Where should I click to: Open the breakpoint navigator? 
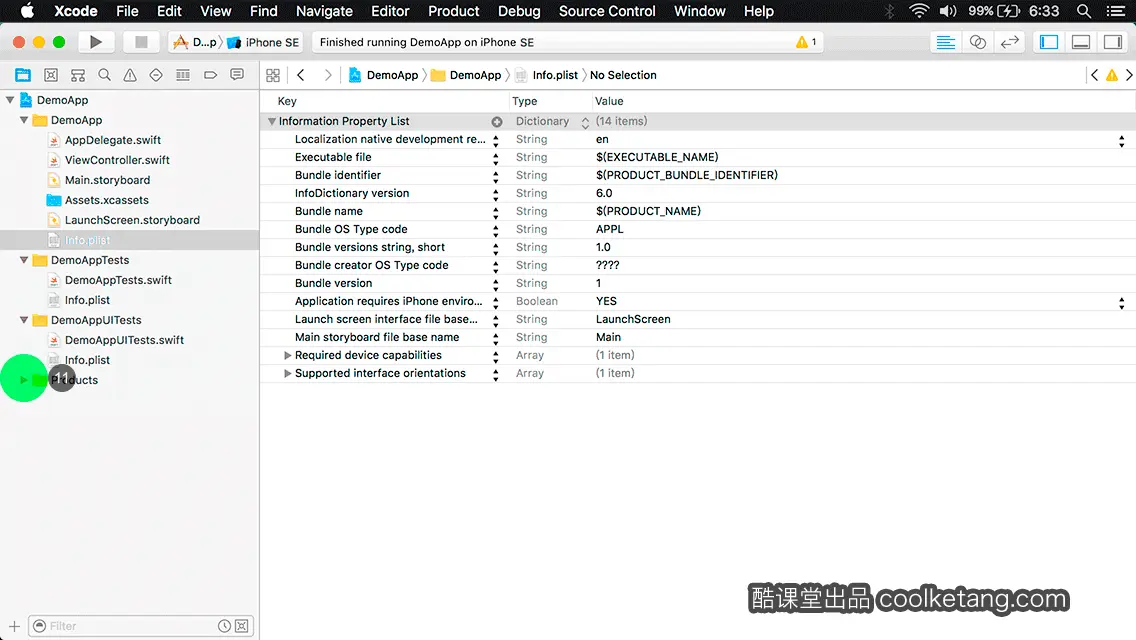(x=210, y=75)
